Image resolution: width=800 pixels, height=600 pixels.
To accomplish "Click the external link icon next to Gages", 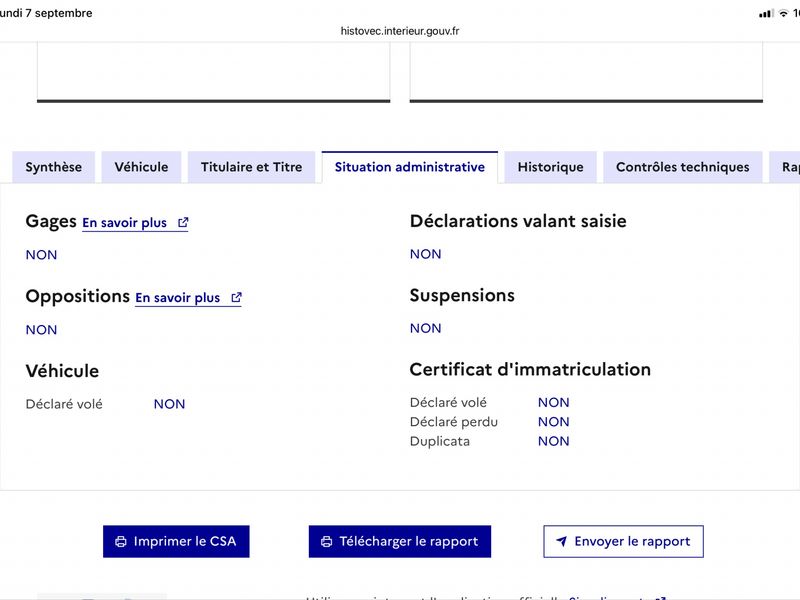I will [183, 222].
